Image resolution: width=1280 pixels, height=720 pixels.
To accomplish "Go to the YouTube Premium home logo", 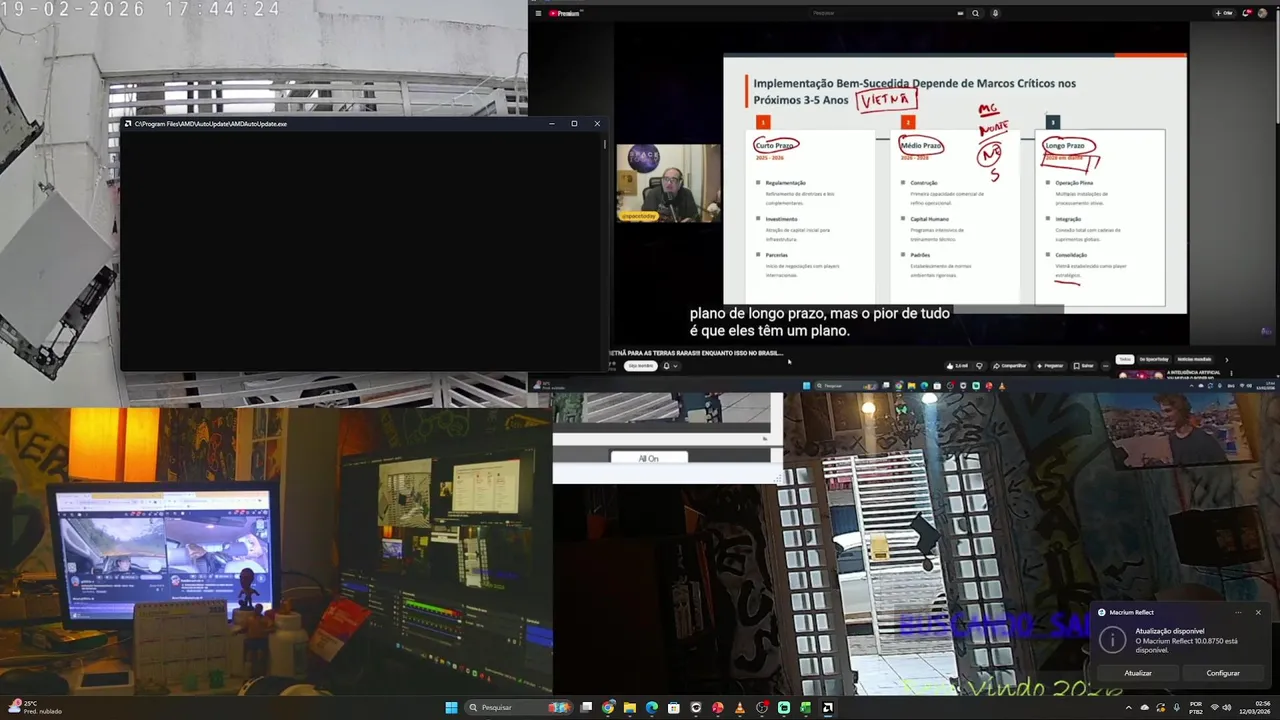I will click(x=565, y=13).
